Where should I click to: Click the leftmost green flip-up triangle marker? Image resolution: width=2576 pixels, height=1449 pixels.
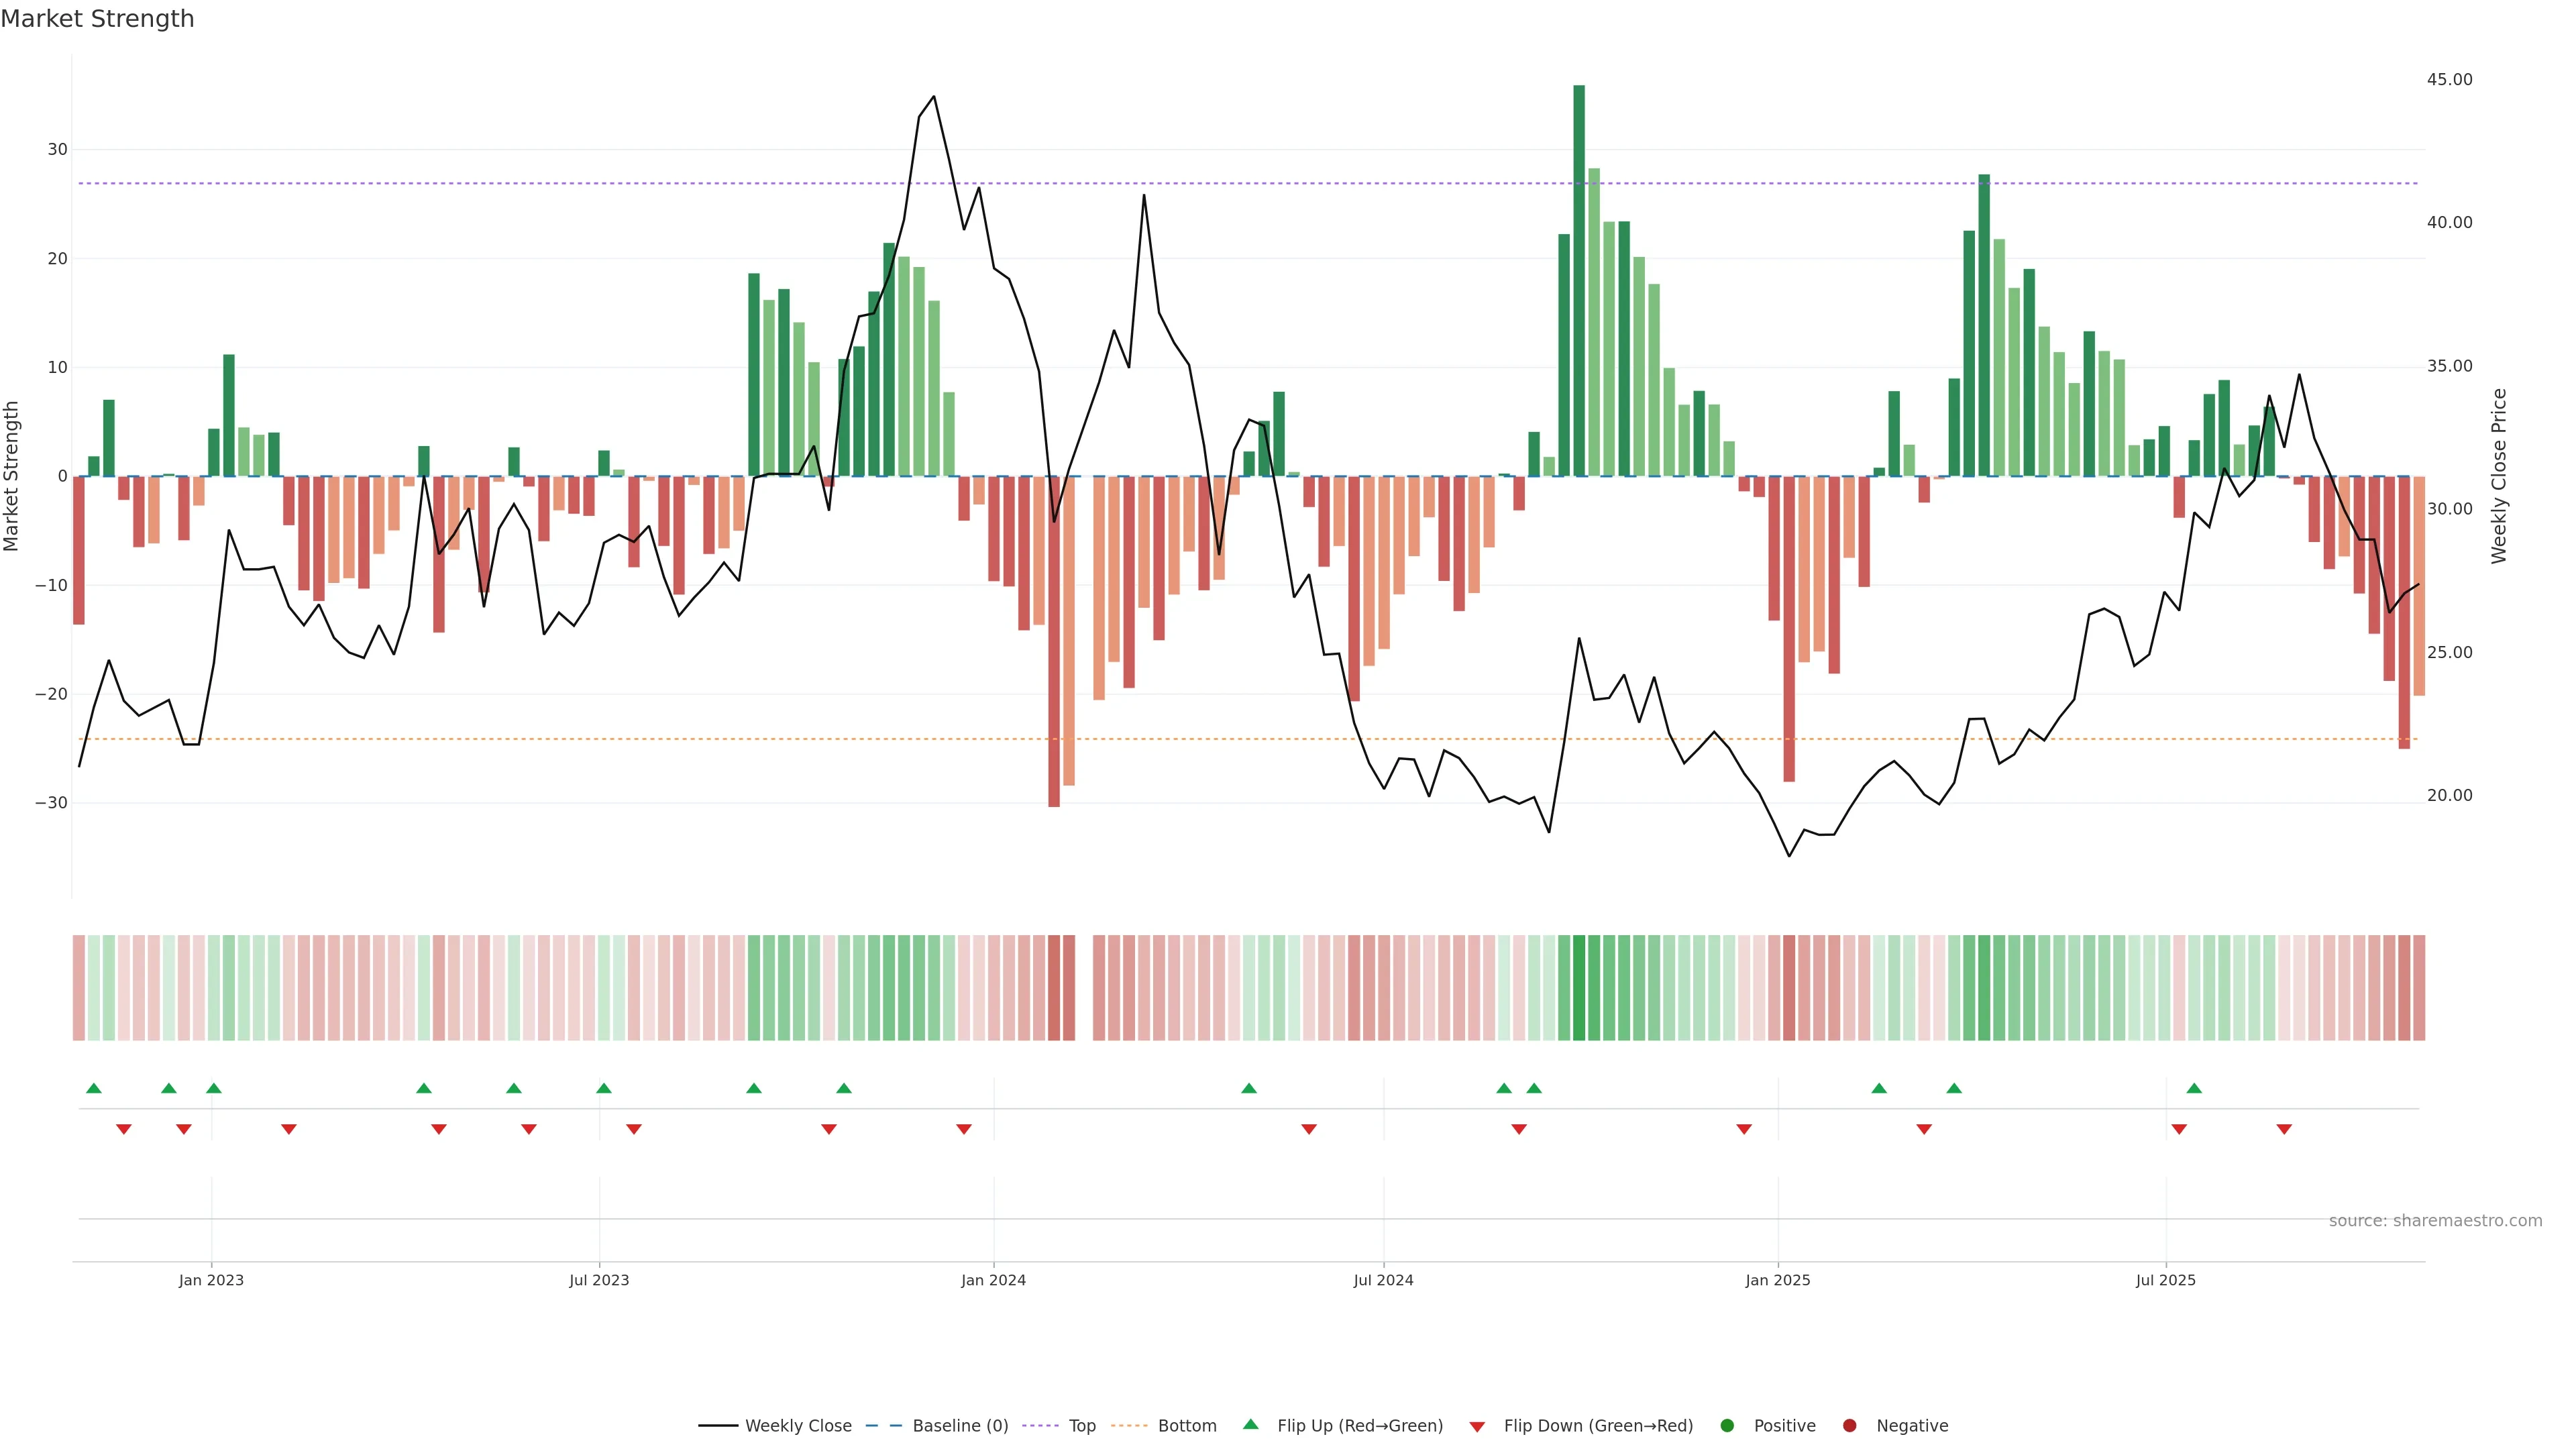pyautogui.click(x=94, y=1088)
